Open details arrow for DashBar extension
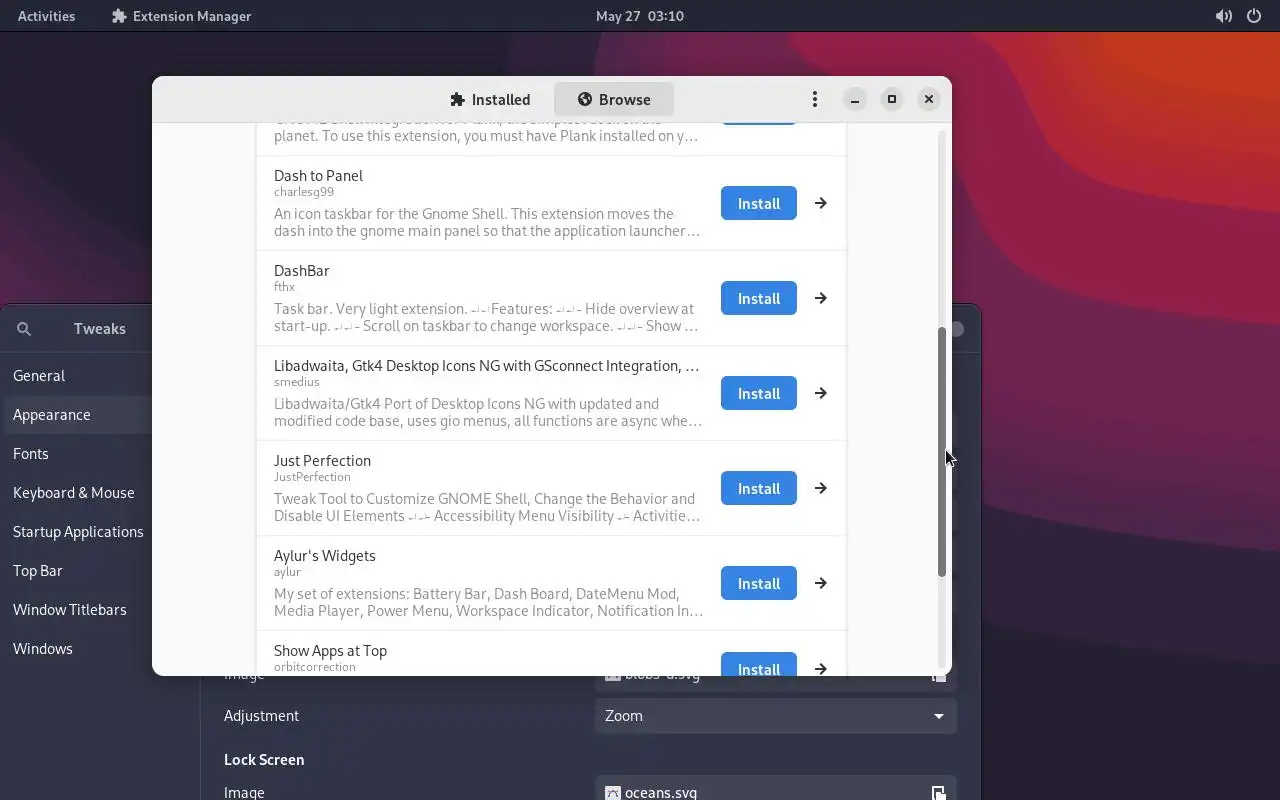 pyautogui.click(x=820, y=298)
